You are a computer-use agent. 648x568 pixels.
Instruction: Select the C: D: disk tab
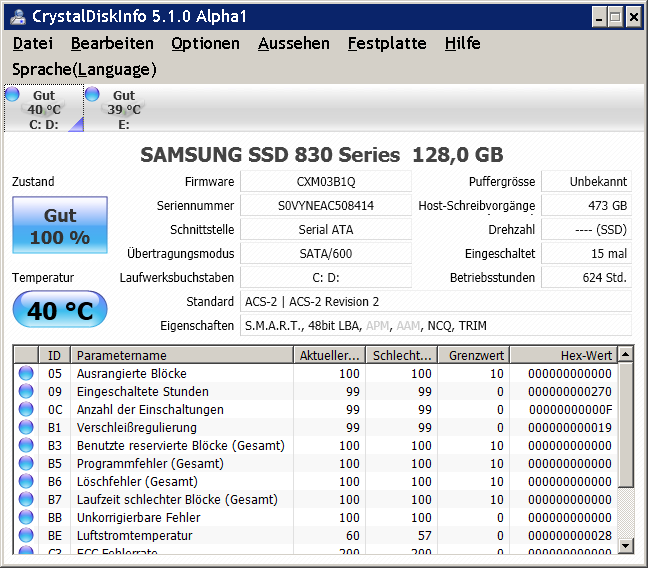click(x=44, y=108)
